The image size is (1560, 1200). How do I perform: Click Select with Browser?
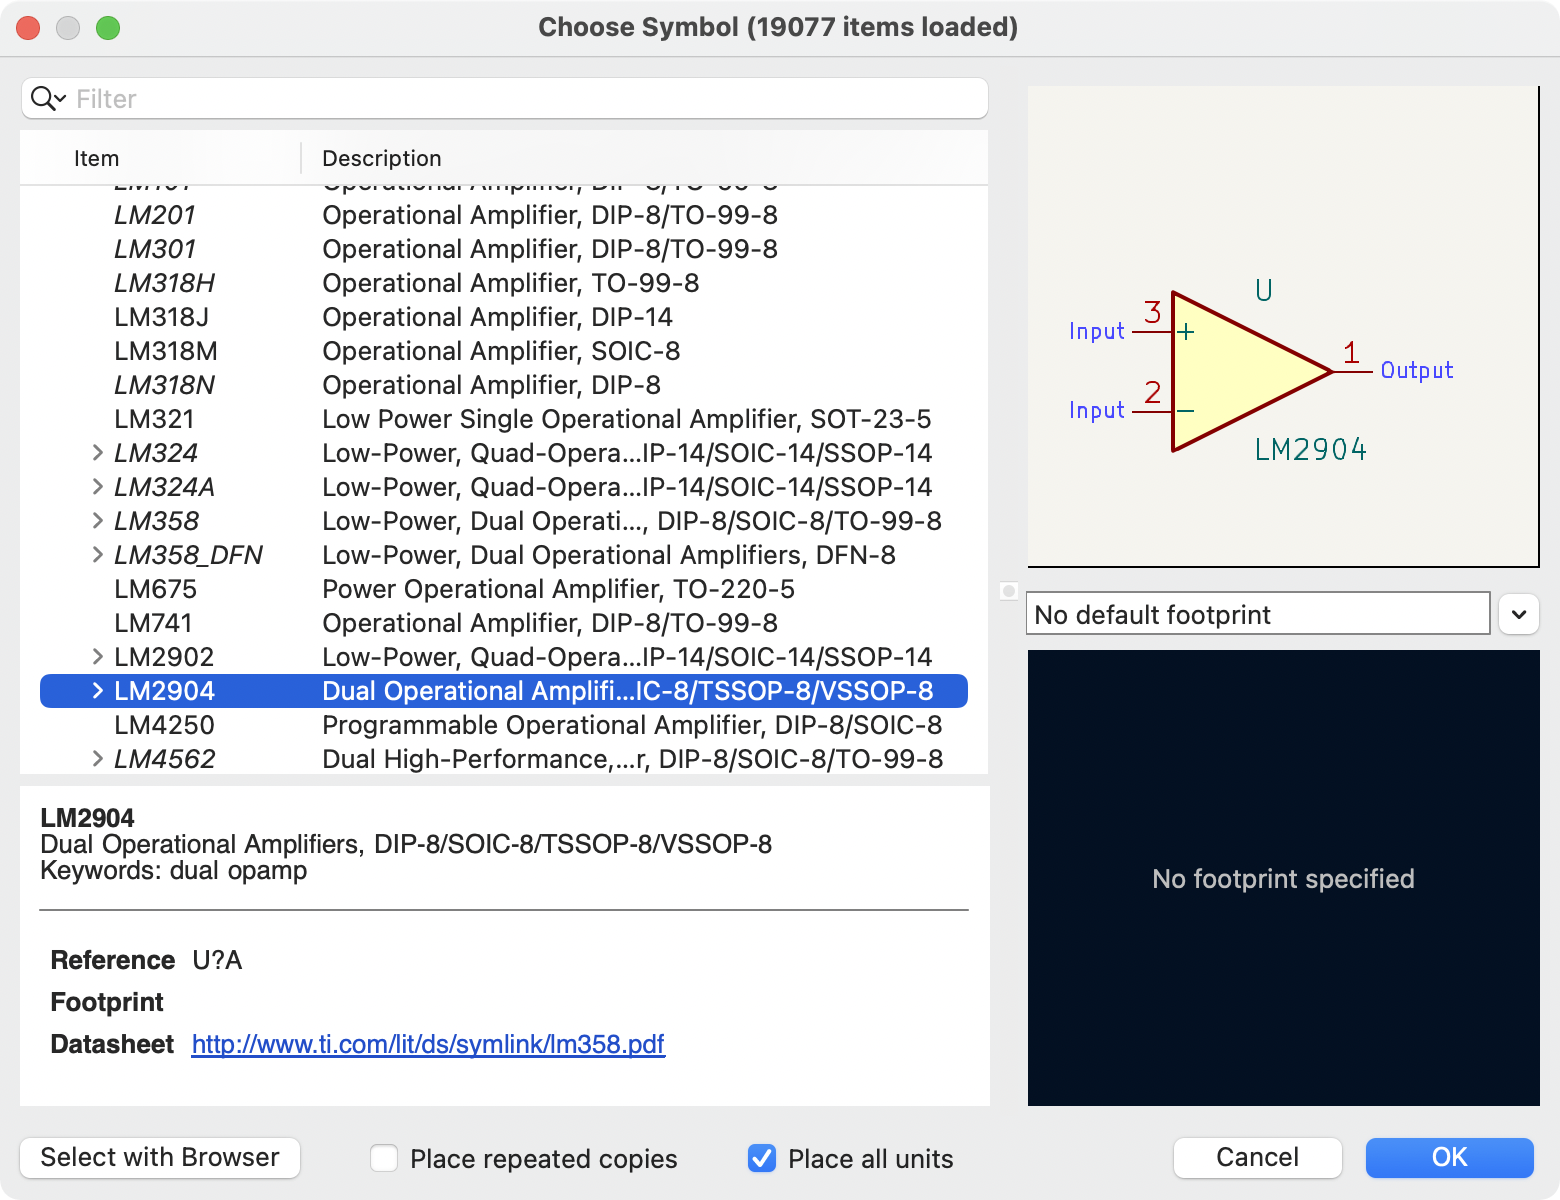[x=159, y=1157]
